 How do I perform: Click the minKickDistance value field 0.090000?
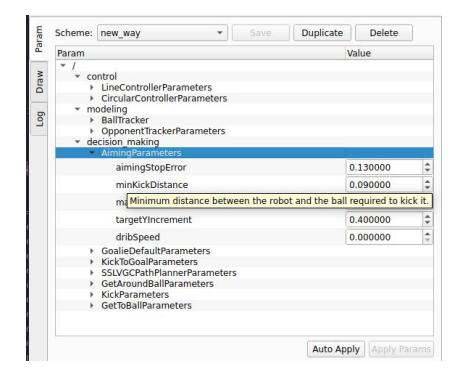[x=384, y=185]
